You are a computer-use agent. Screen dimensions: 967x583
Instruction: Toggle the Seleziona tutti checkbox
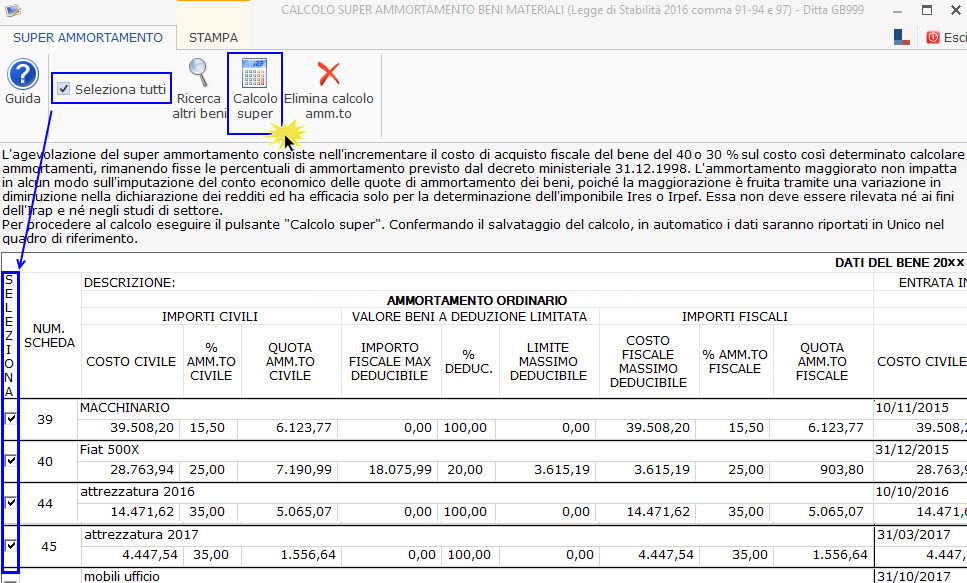(x=64, y=89)
